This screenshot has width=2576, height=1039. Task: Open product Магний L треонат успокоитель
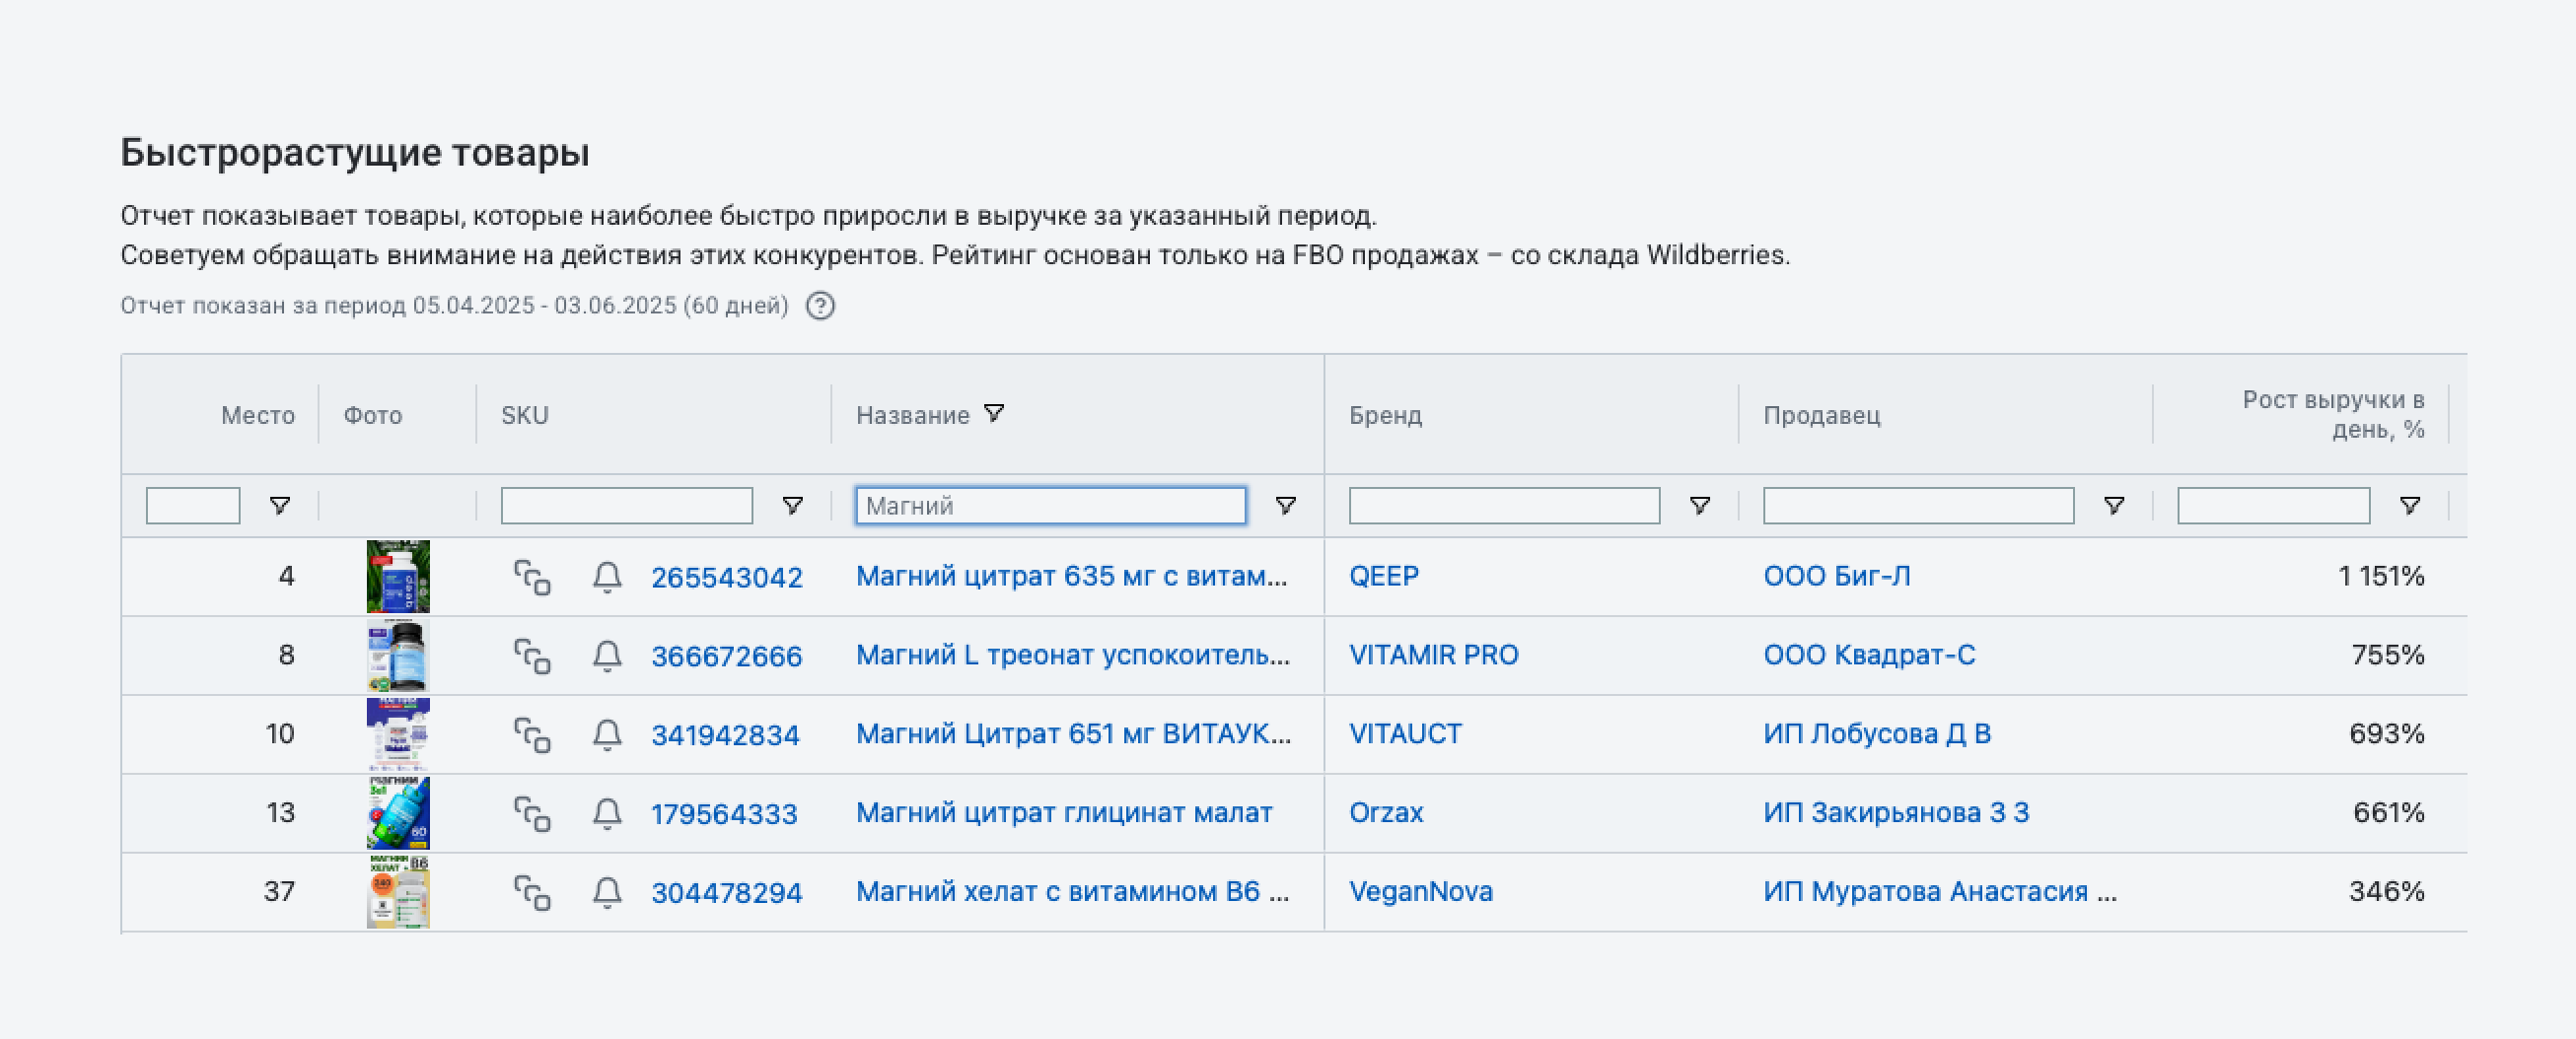pyautogui.click(x=1073, y=655)
